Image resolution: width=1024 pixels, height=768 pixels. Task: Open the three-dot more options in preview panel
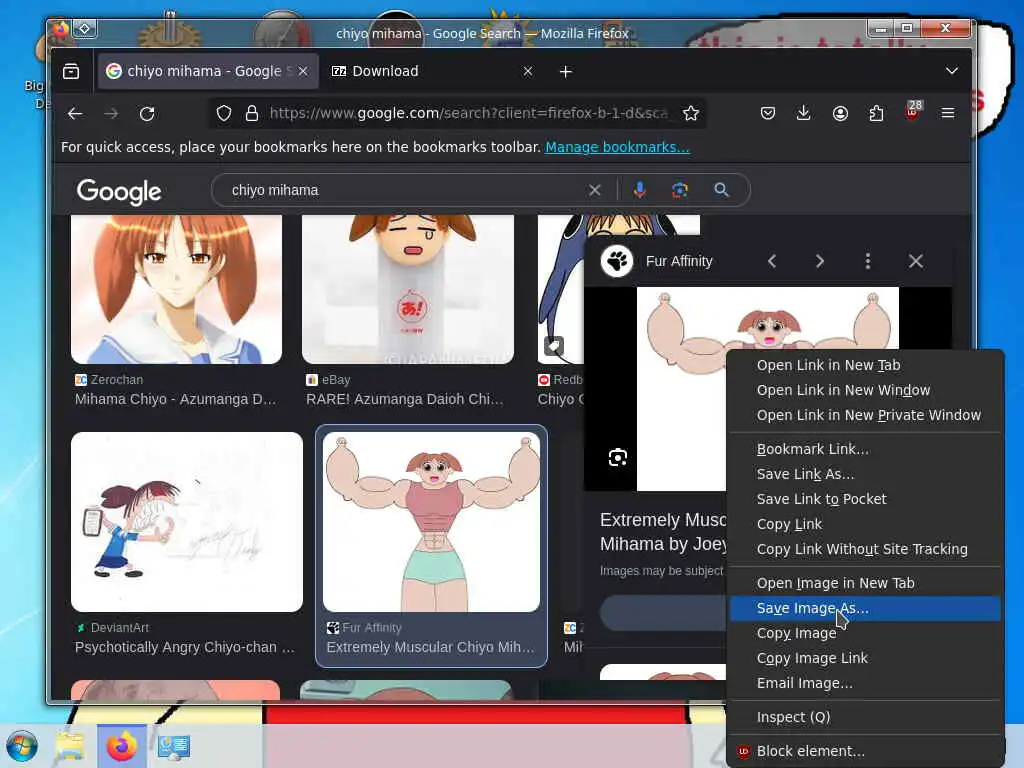coord(867,261)
